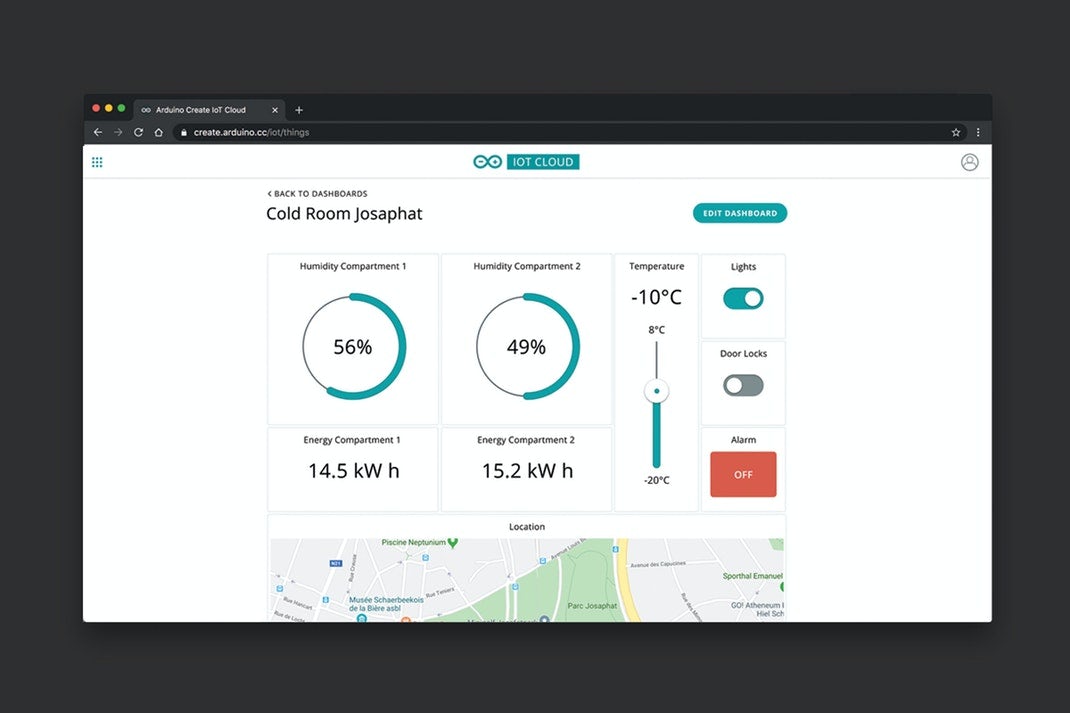This screenshot has height=713, width=1070.
Task: View site security lock info
Action: point(184,132)
